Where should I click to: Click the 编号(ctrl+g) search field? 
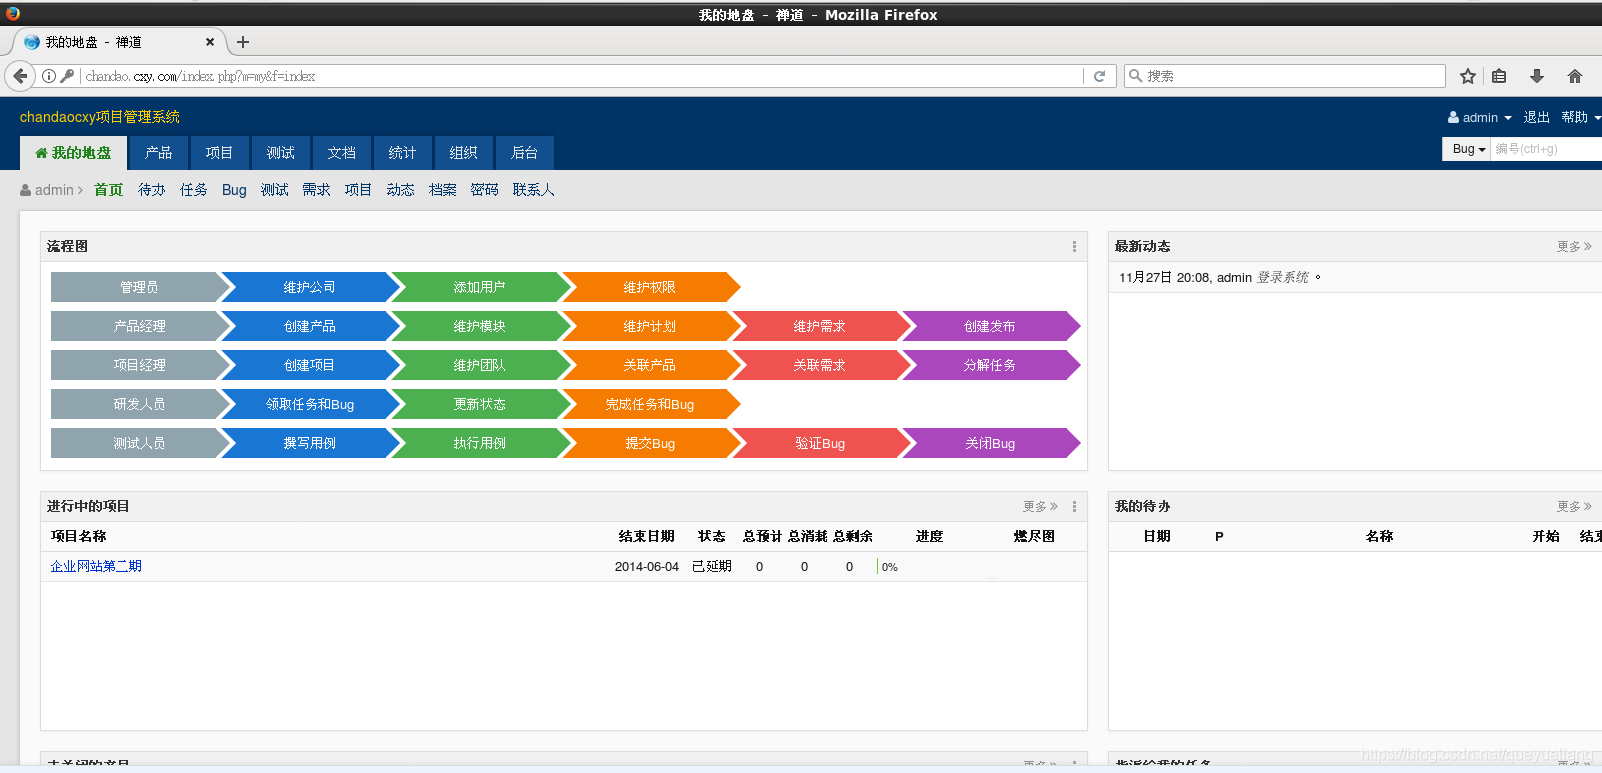click(1546, 149)
